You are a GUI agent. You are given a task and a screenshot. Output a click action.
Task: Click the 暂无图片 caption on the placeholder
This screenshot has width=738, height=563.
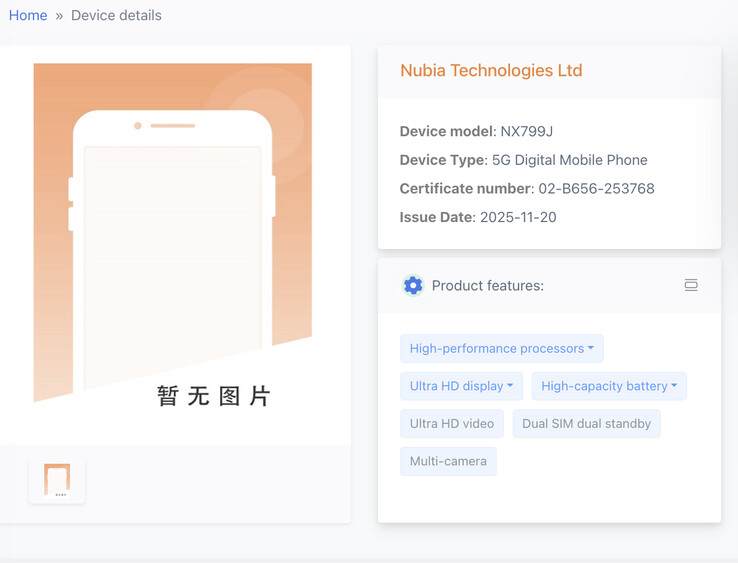point(213,396)
